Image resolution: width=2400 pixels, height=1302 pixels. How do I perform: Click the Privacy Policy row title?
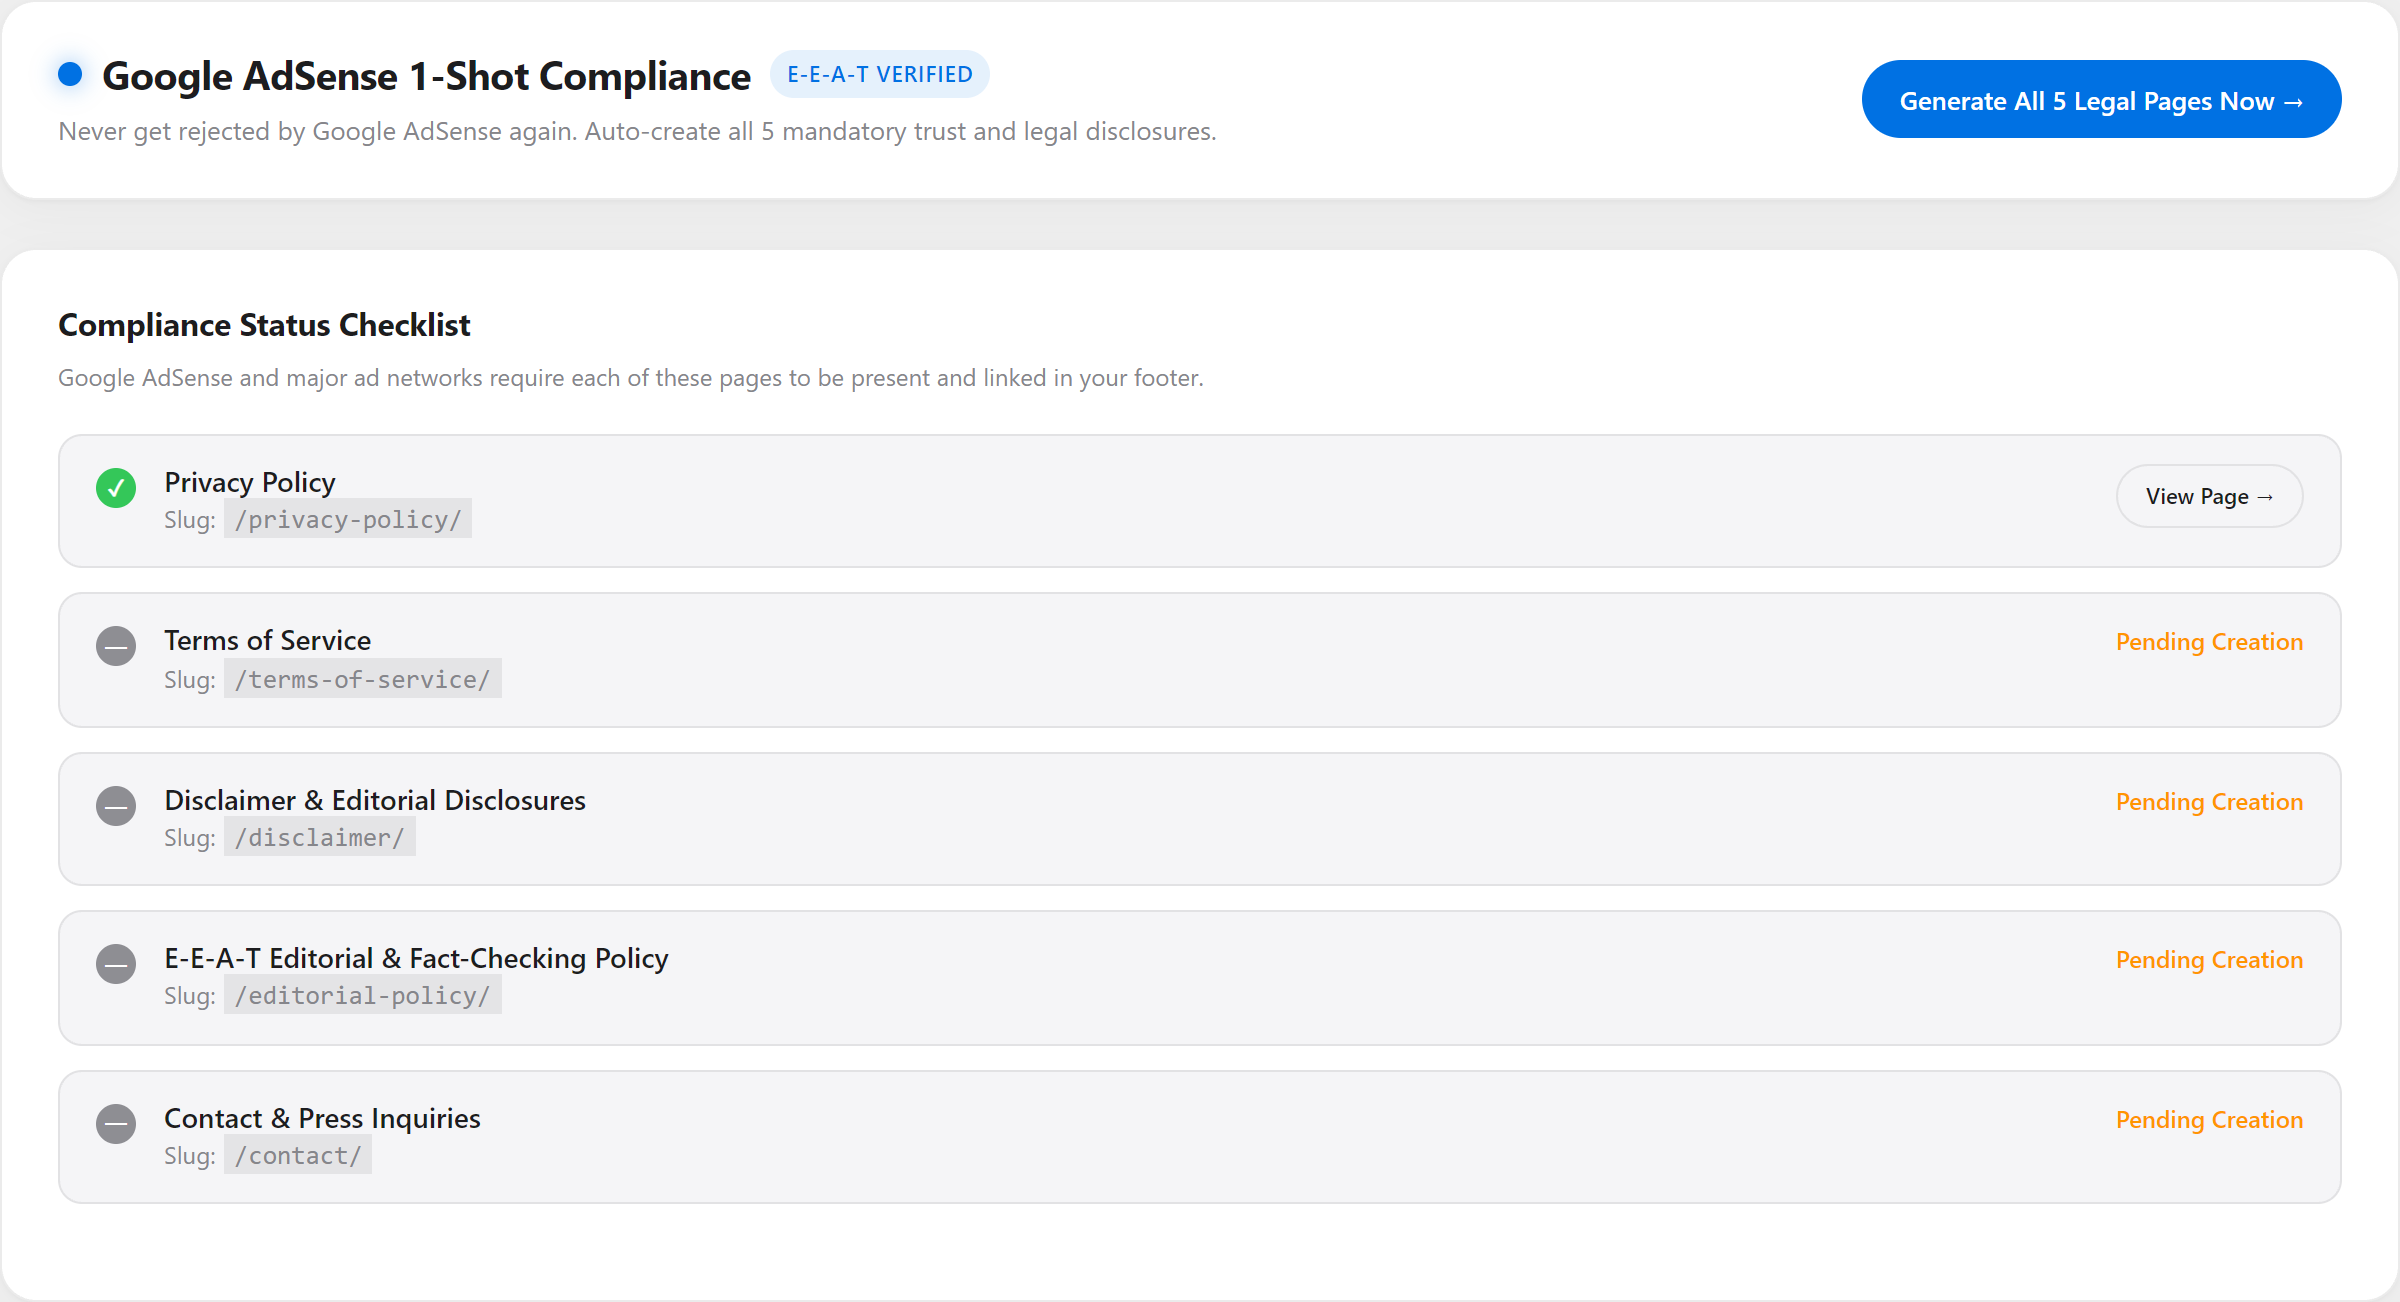pos(250,482)
